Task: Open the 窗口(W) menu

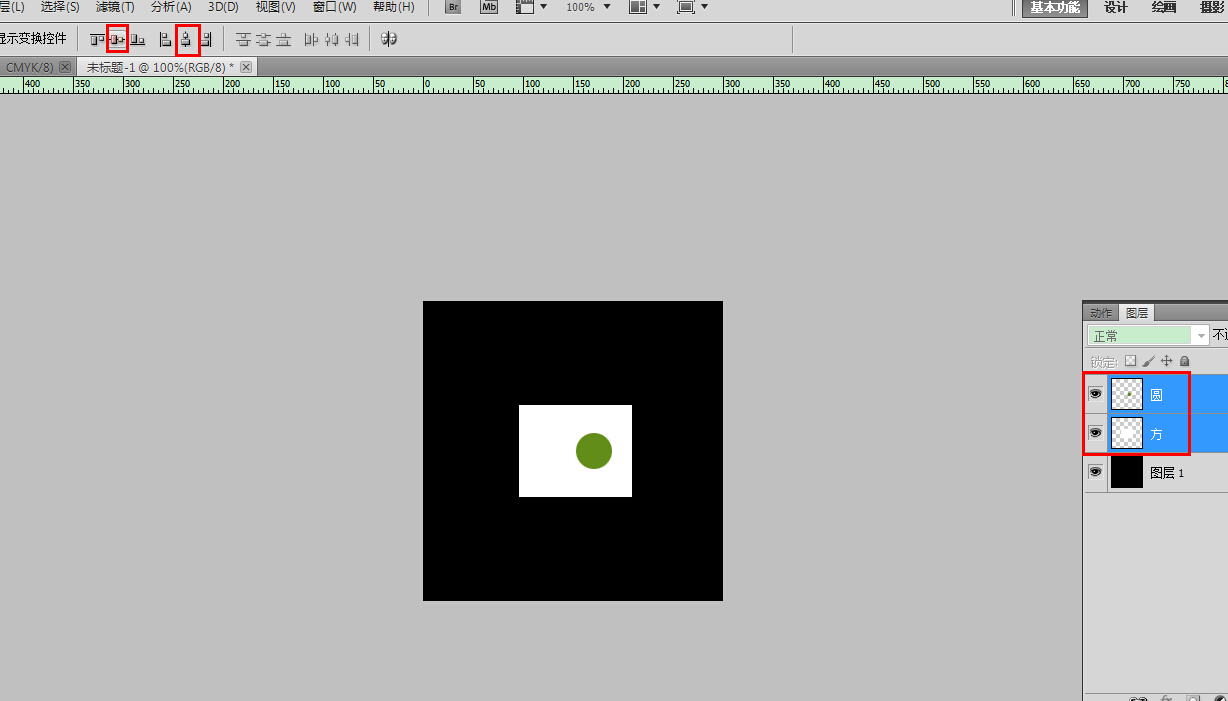Action: pyautogui.click(x=335, y=7)
